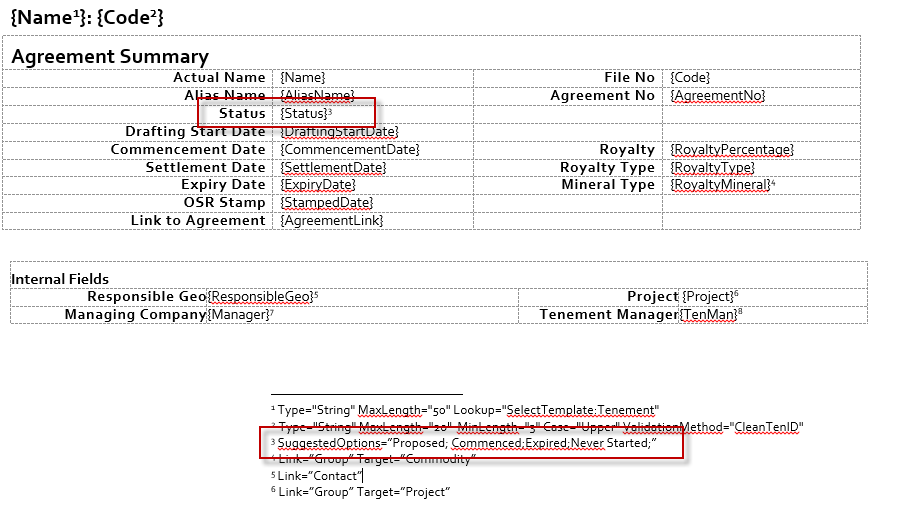Click the {ResponsibleGeo} field
Viewport: 901px width, 526px height.
tap(260, 297)
